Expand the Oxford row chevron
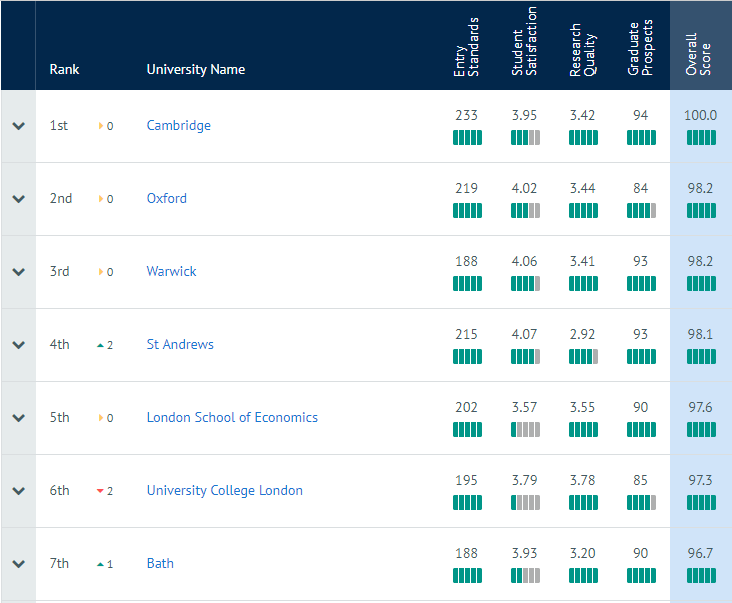The image size is (732, 603). coord(19,199)
